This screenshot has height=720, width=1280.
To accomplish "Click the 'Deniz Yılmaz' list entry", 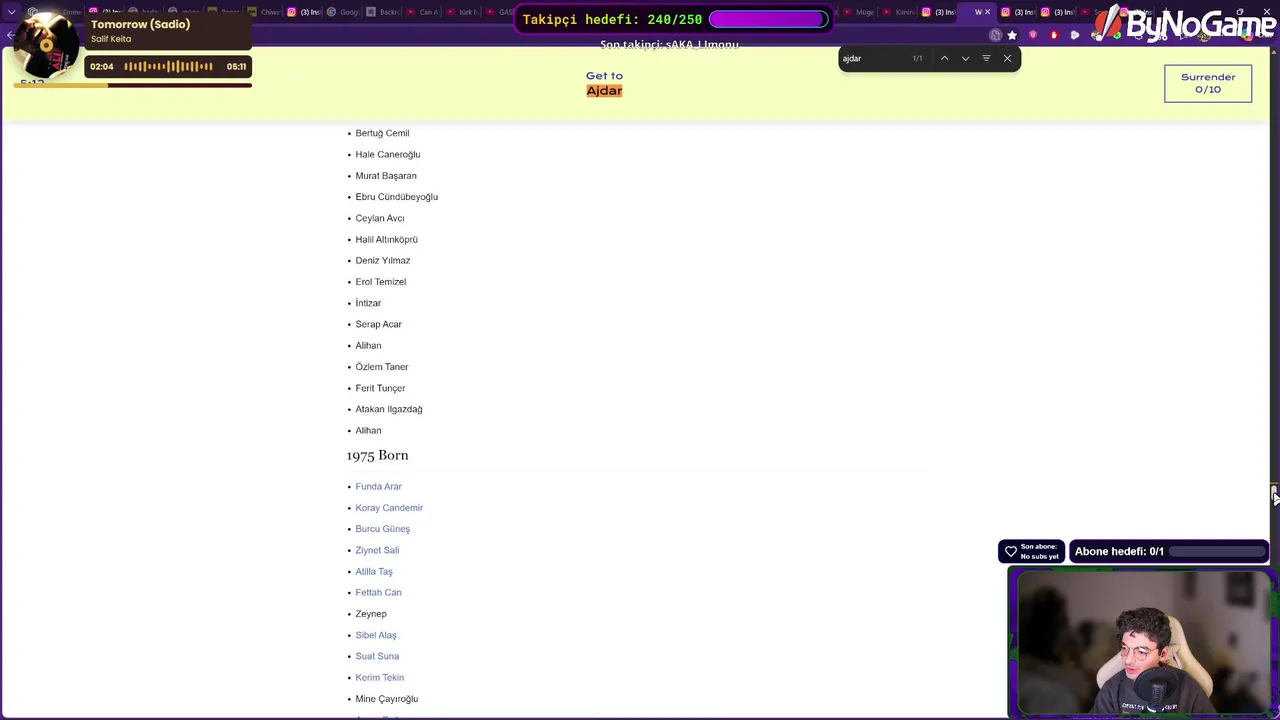I will pyautogui.click(x=383, y=260).
